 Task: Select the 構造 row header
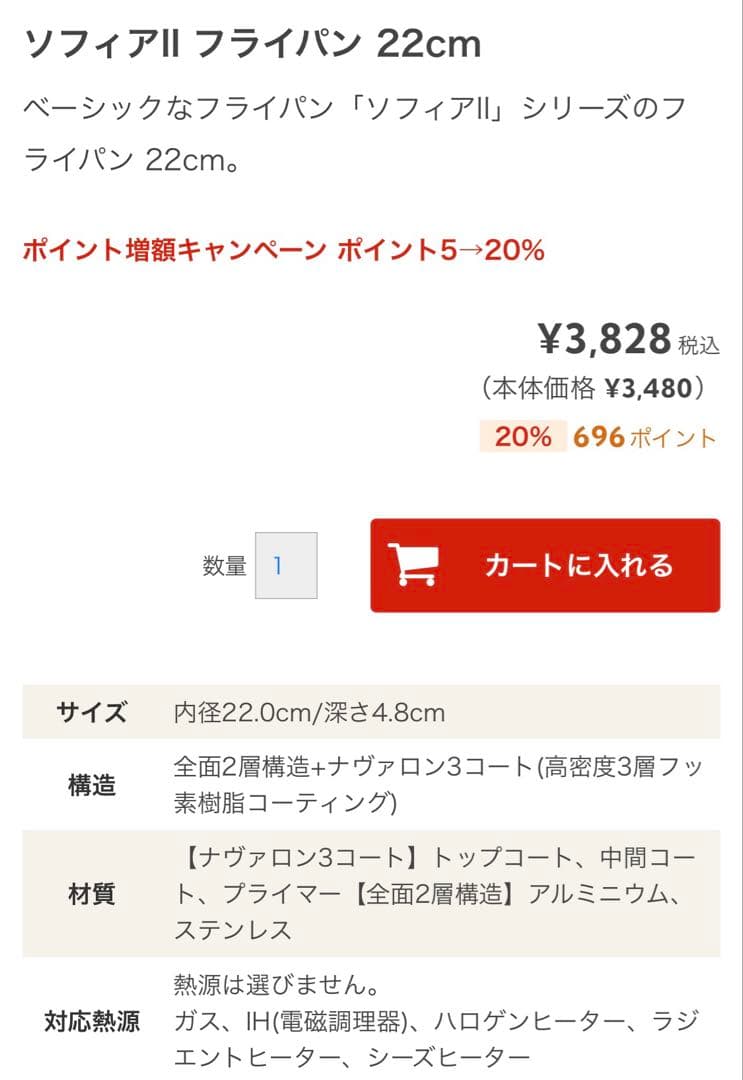92,785
